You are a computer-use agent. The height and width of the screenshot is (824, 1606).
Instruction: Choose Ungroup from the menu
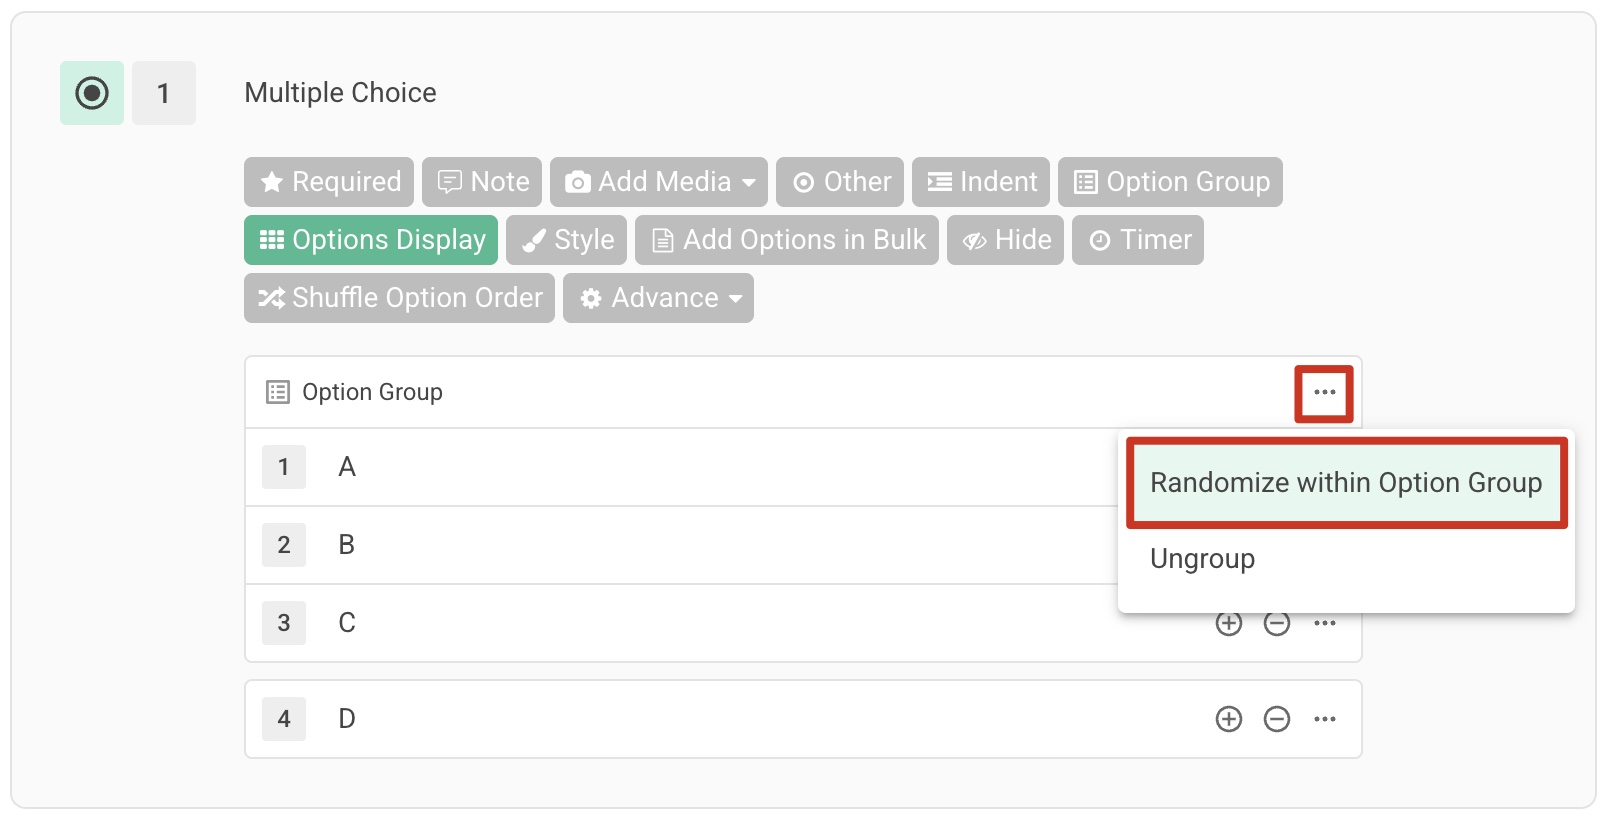[1202, 559]
